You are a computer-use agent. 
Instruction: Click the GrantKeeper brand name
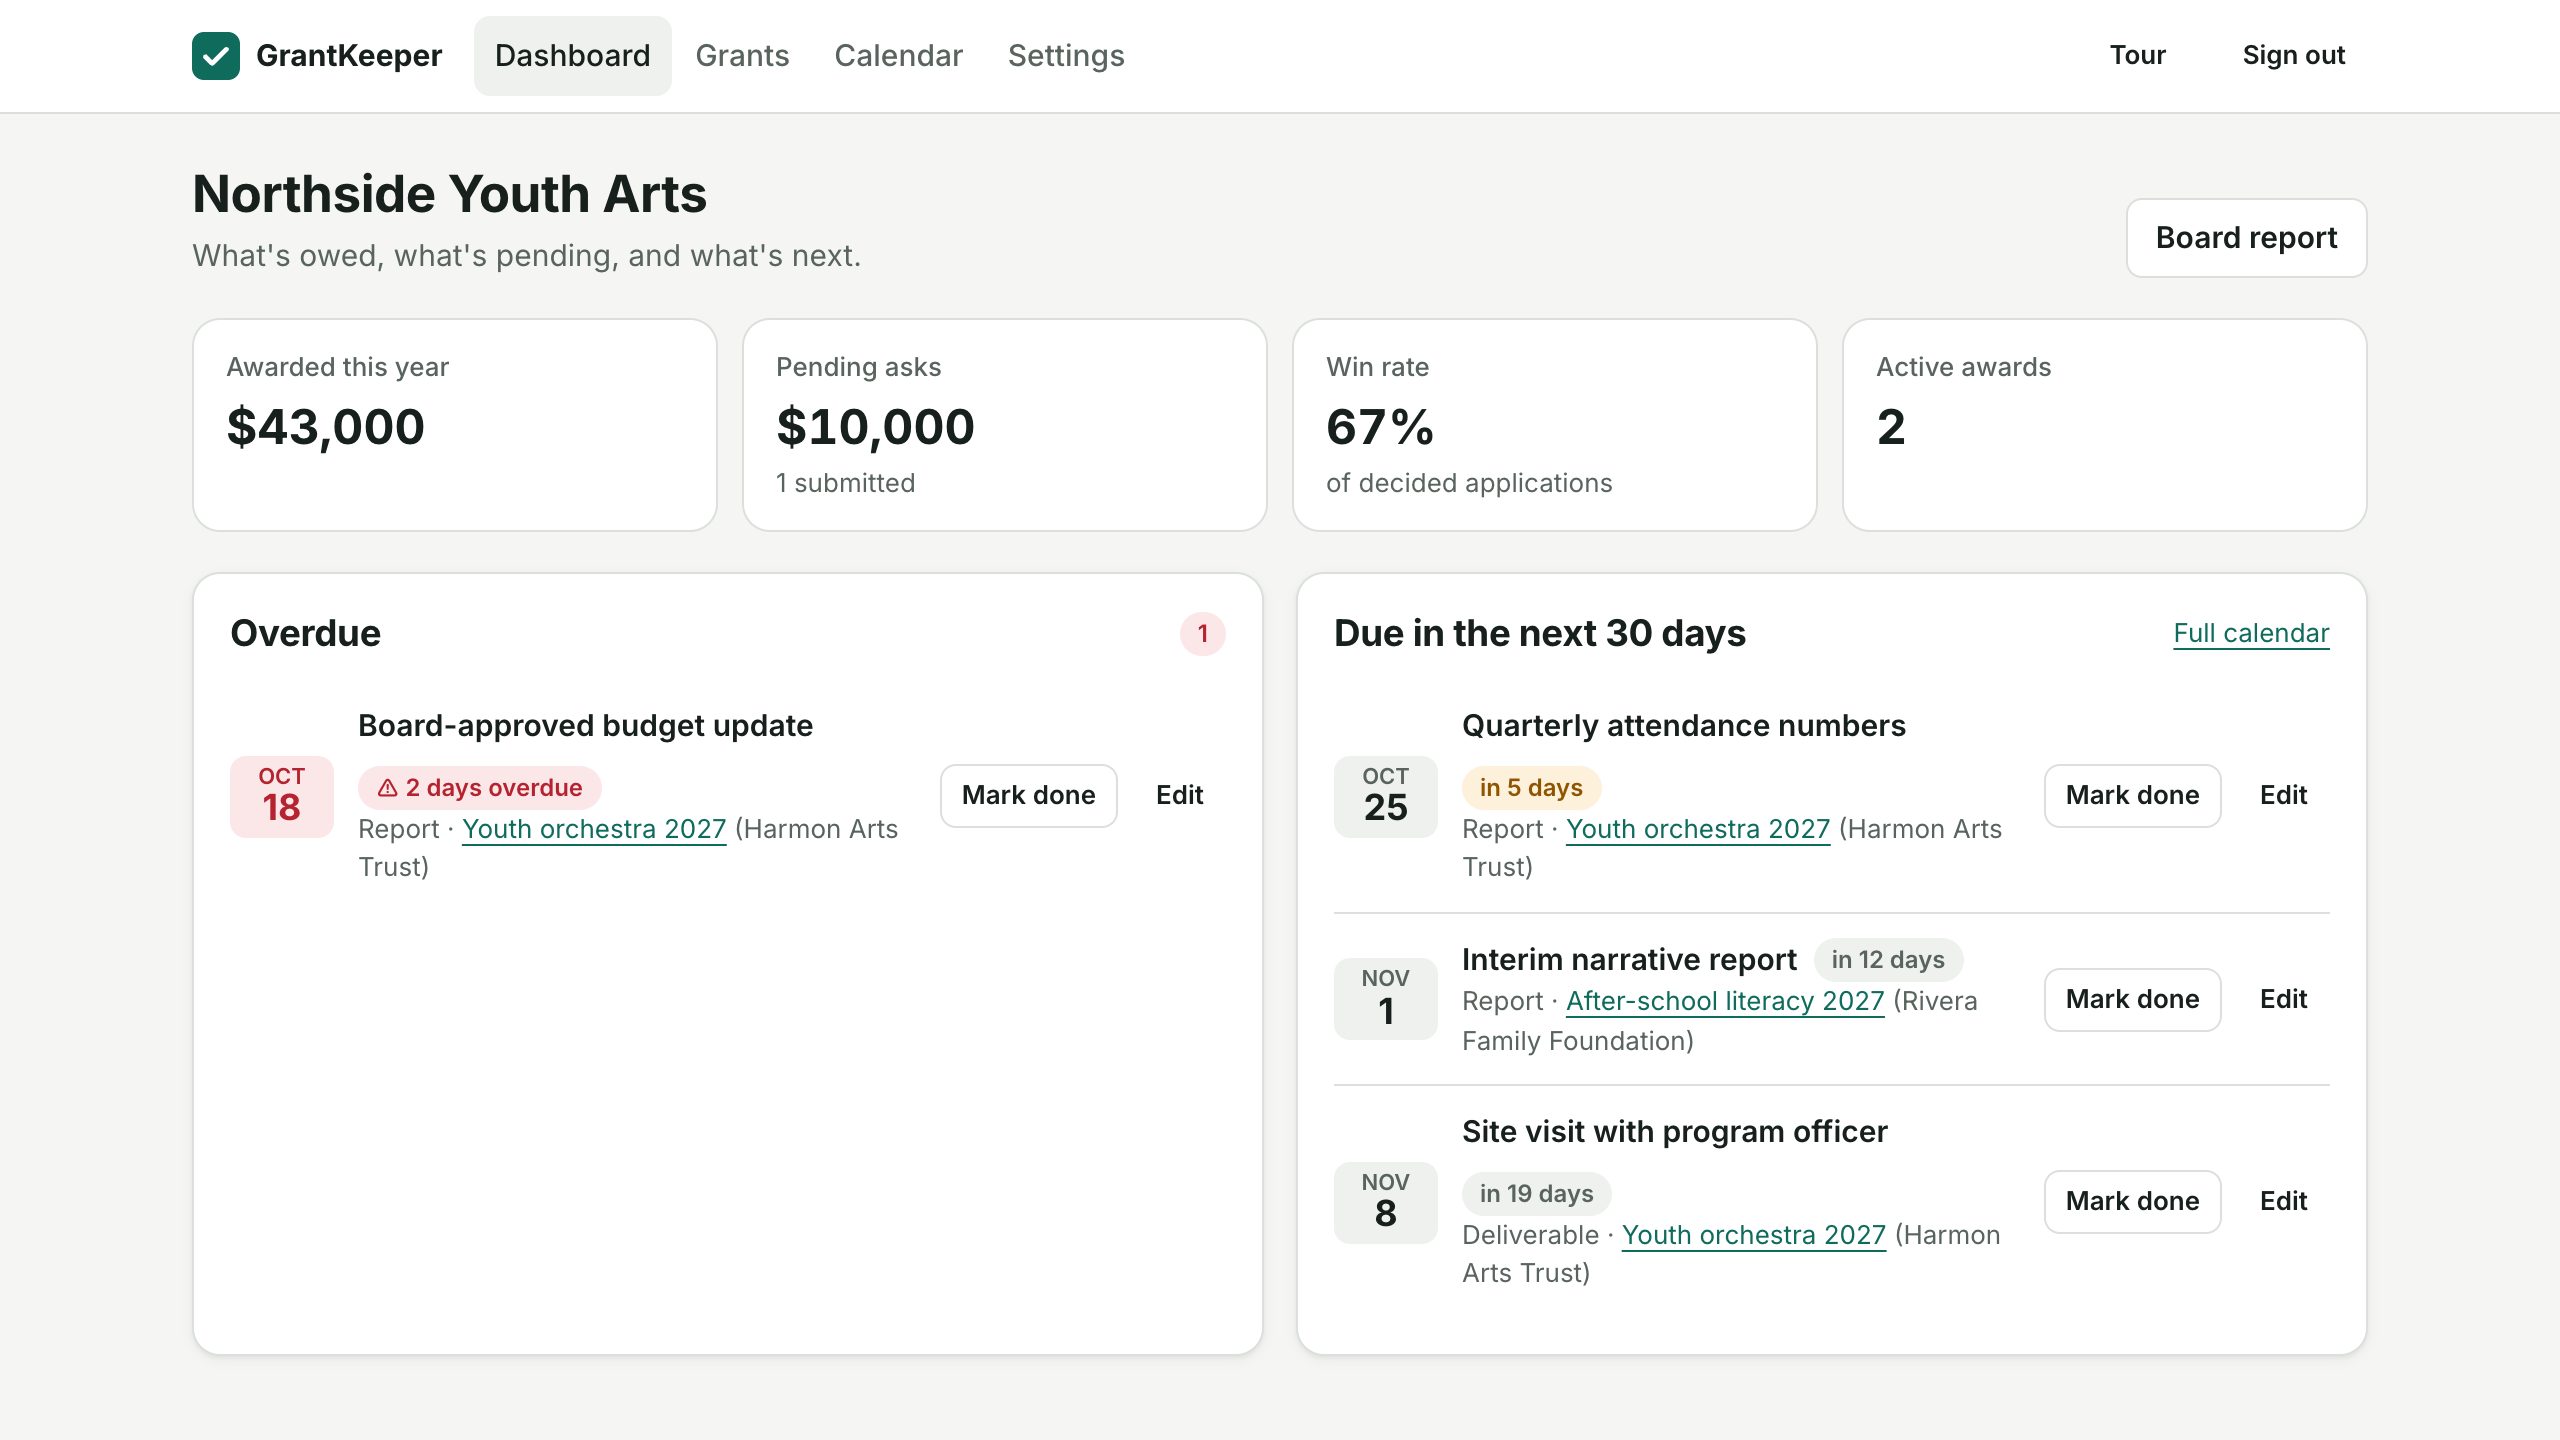pos(349,56)
